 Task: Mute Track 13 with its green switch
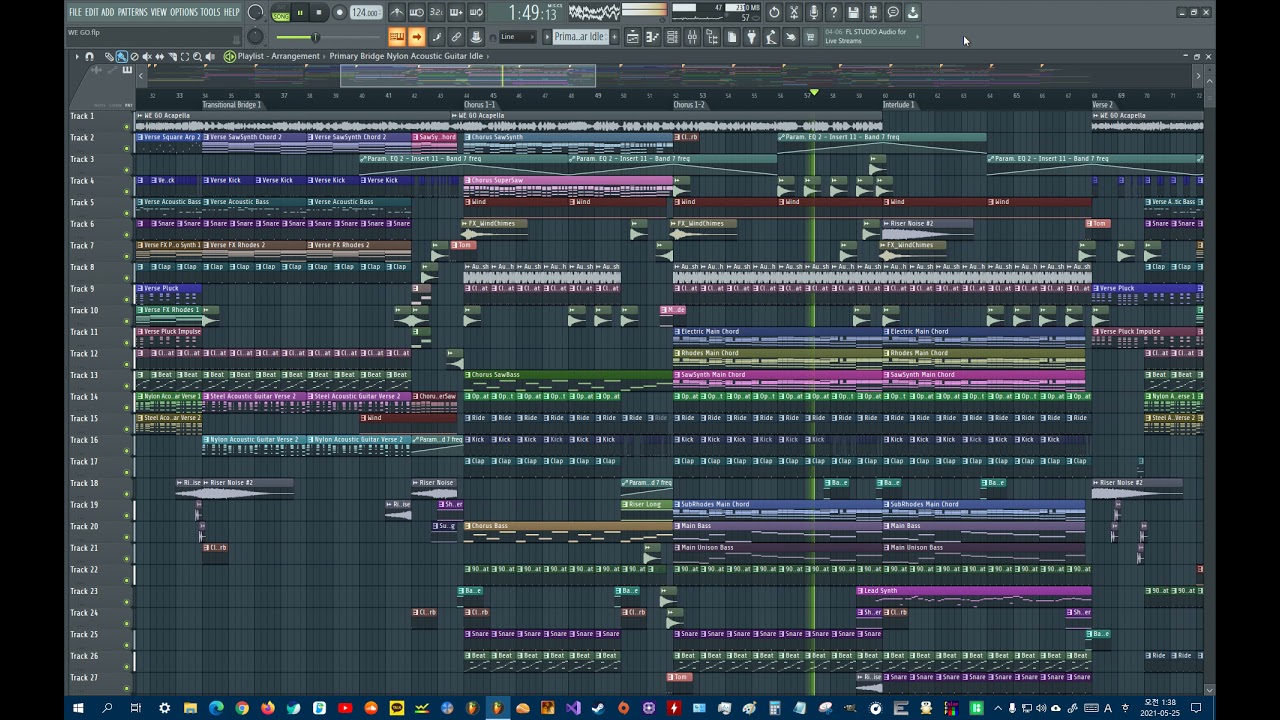coord(126,385)
